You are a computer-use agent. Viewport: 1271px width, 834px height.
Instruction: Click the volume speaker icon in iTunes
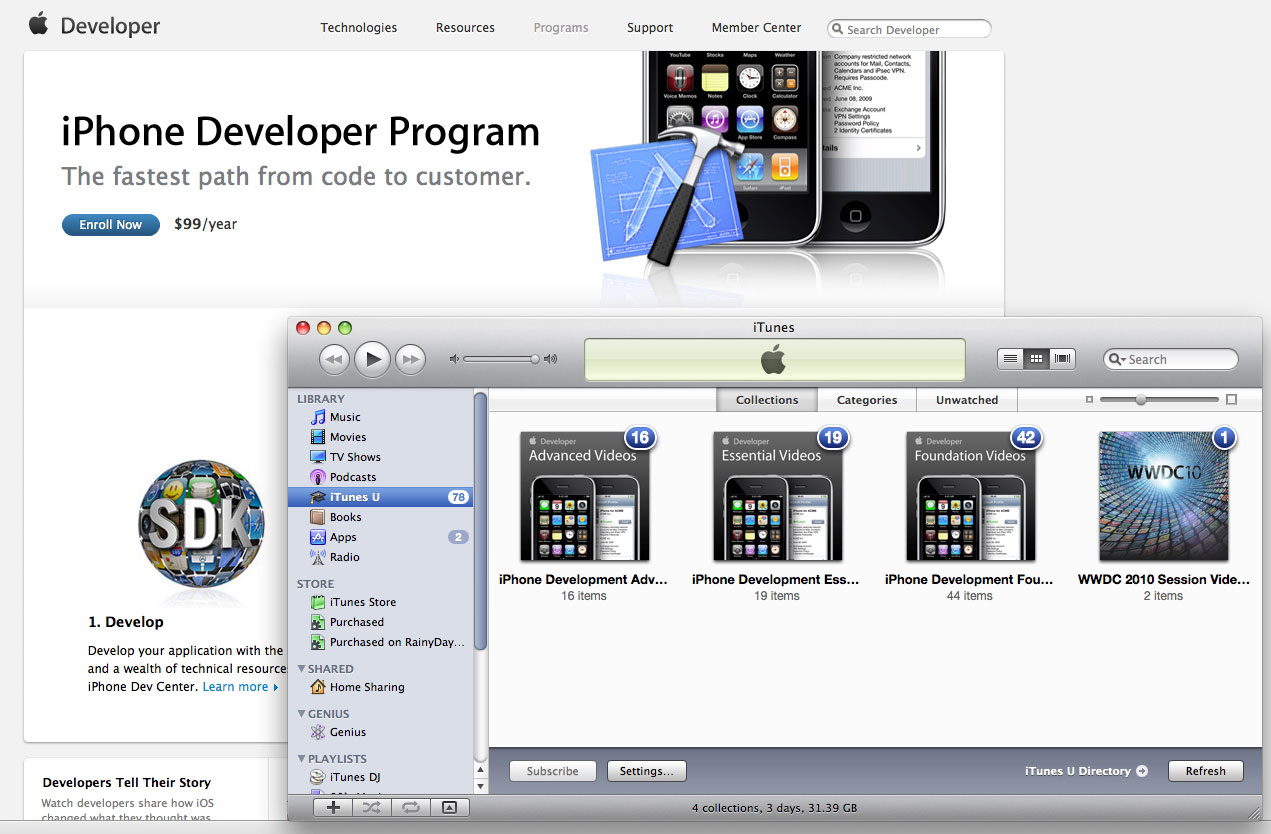click(x=455, y=359)
